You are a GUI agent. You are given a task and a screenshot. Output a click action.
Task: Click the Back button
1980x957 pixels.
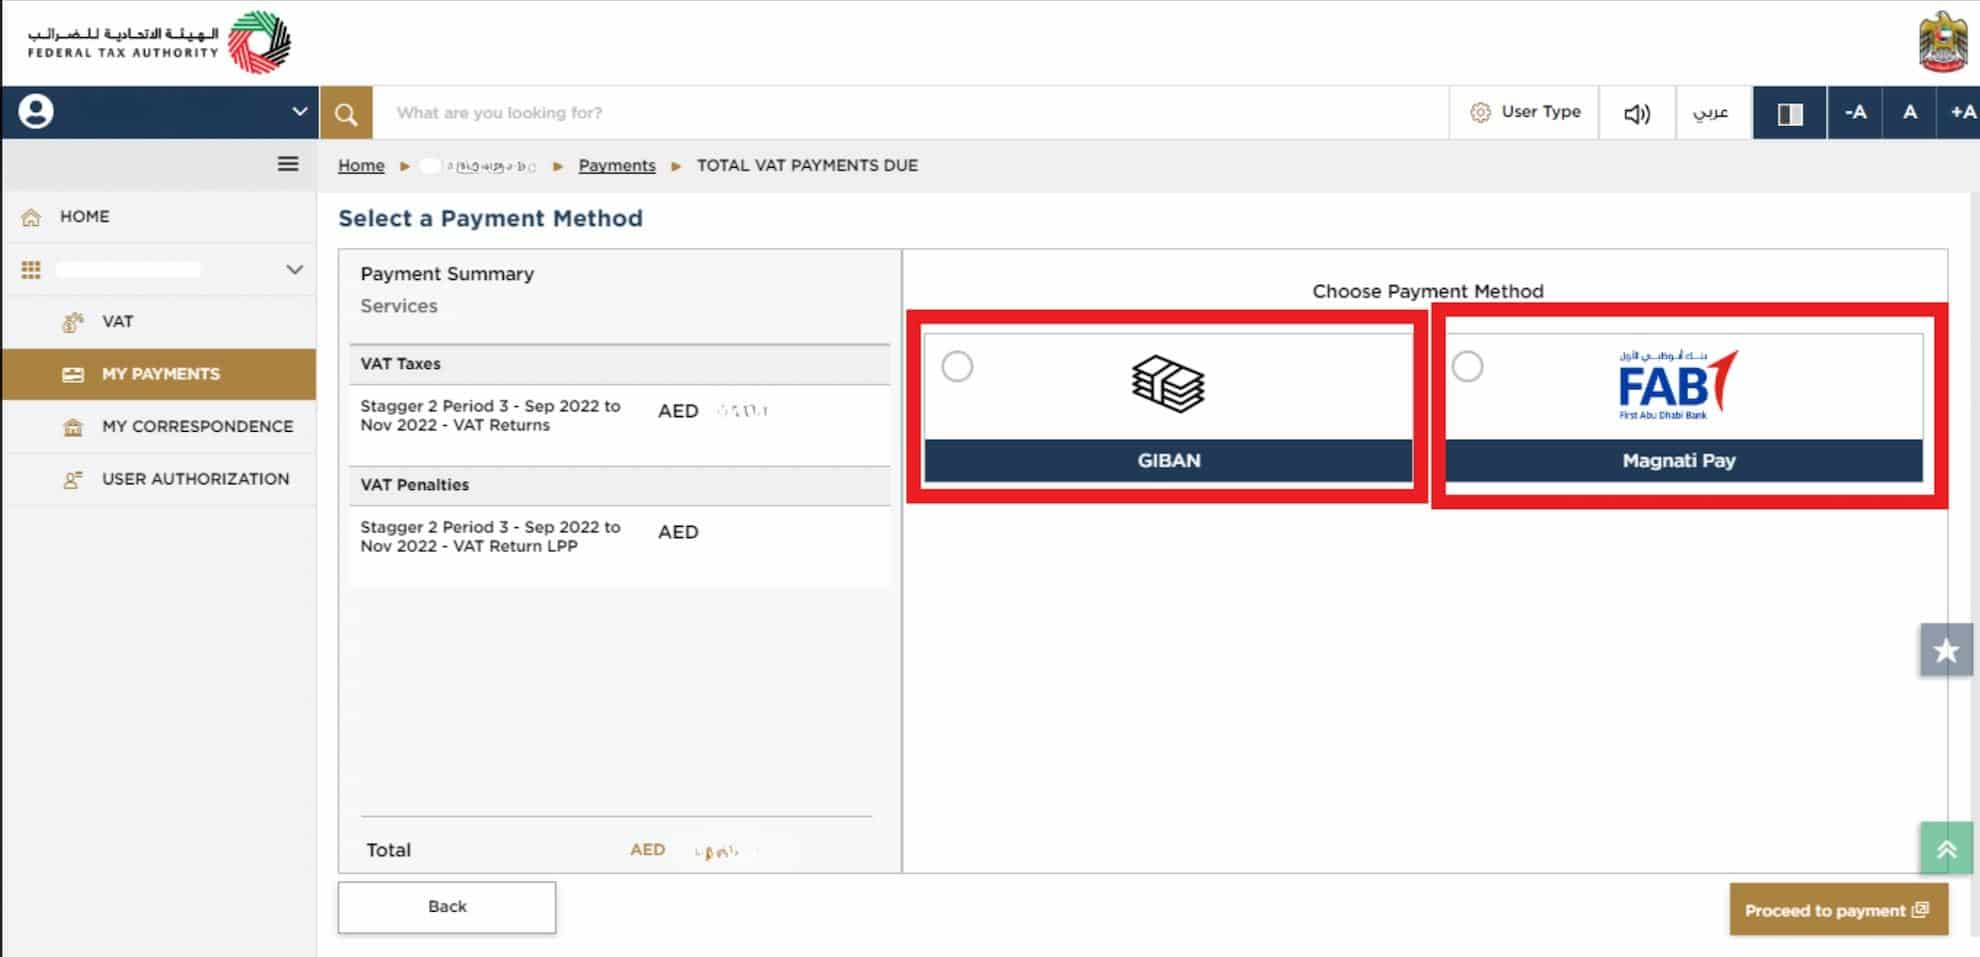point(447,907)
